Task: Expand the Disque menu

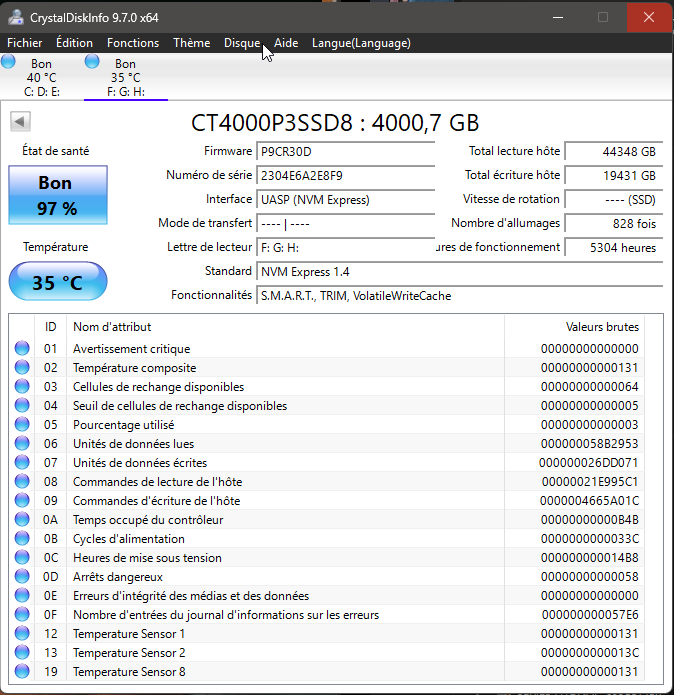Action: click(x=242, y=43)
